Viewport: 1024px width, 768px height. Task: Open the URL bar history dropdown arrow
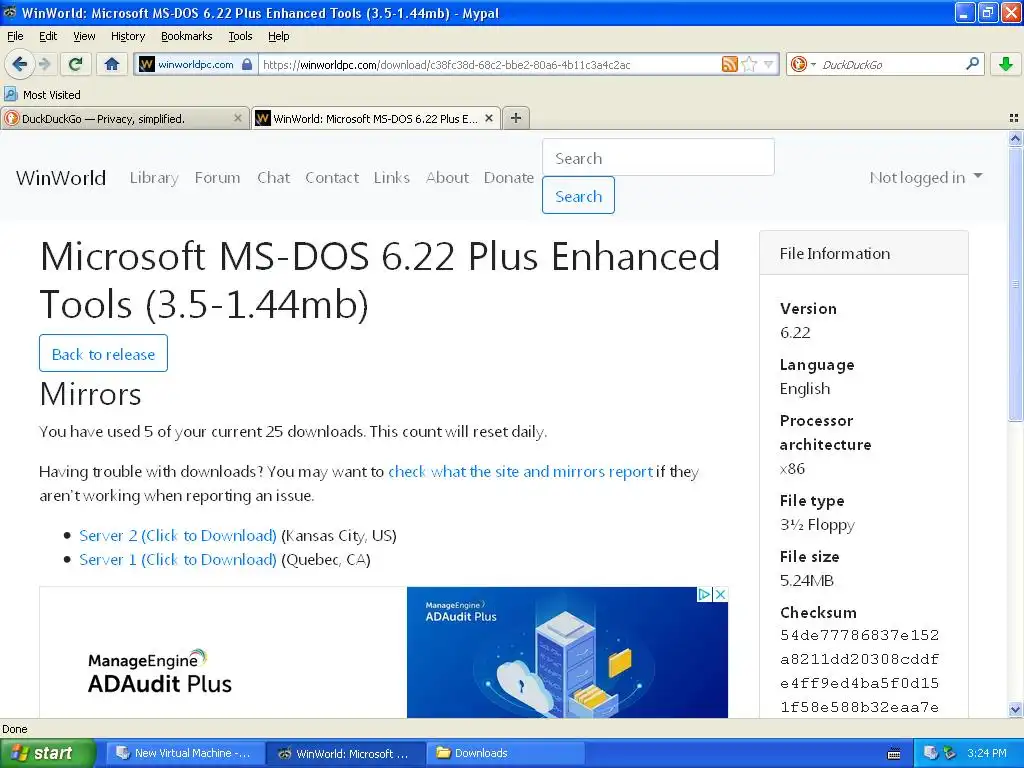[x=769, y=64]
